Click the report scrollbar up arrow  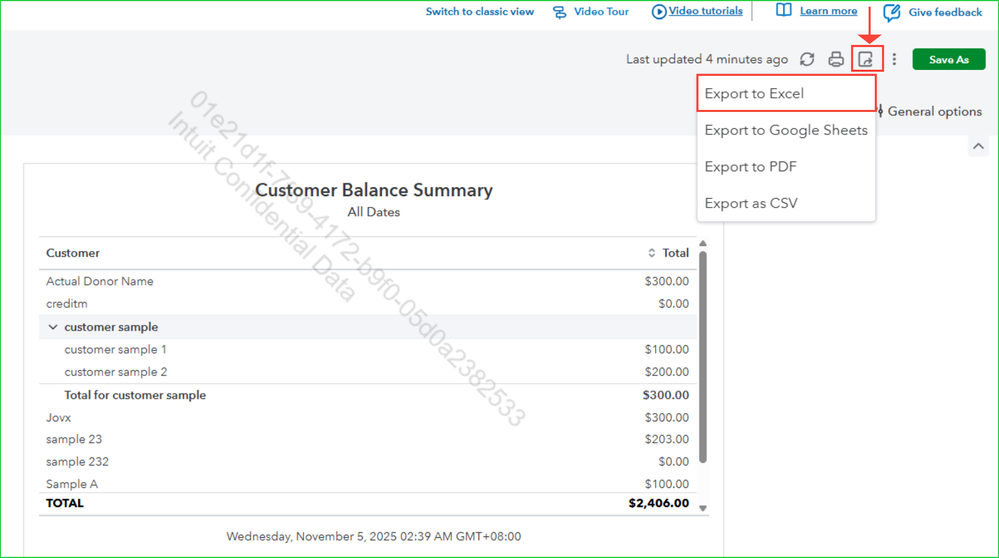pyautogui.click(x=703, y=244)
